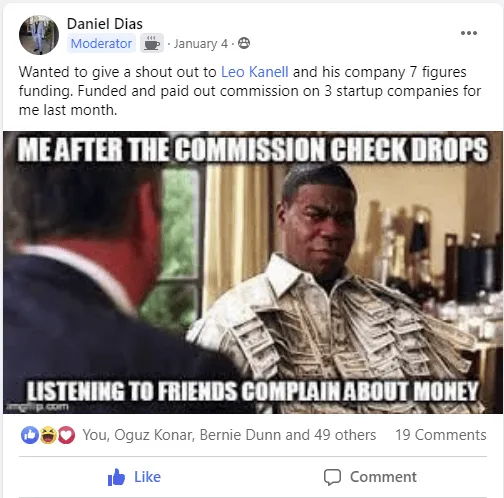
Task: Click the laughing haha reaction icon
Action: [x=48, y=435]
